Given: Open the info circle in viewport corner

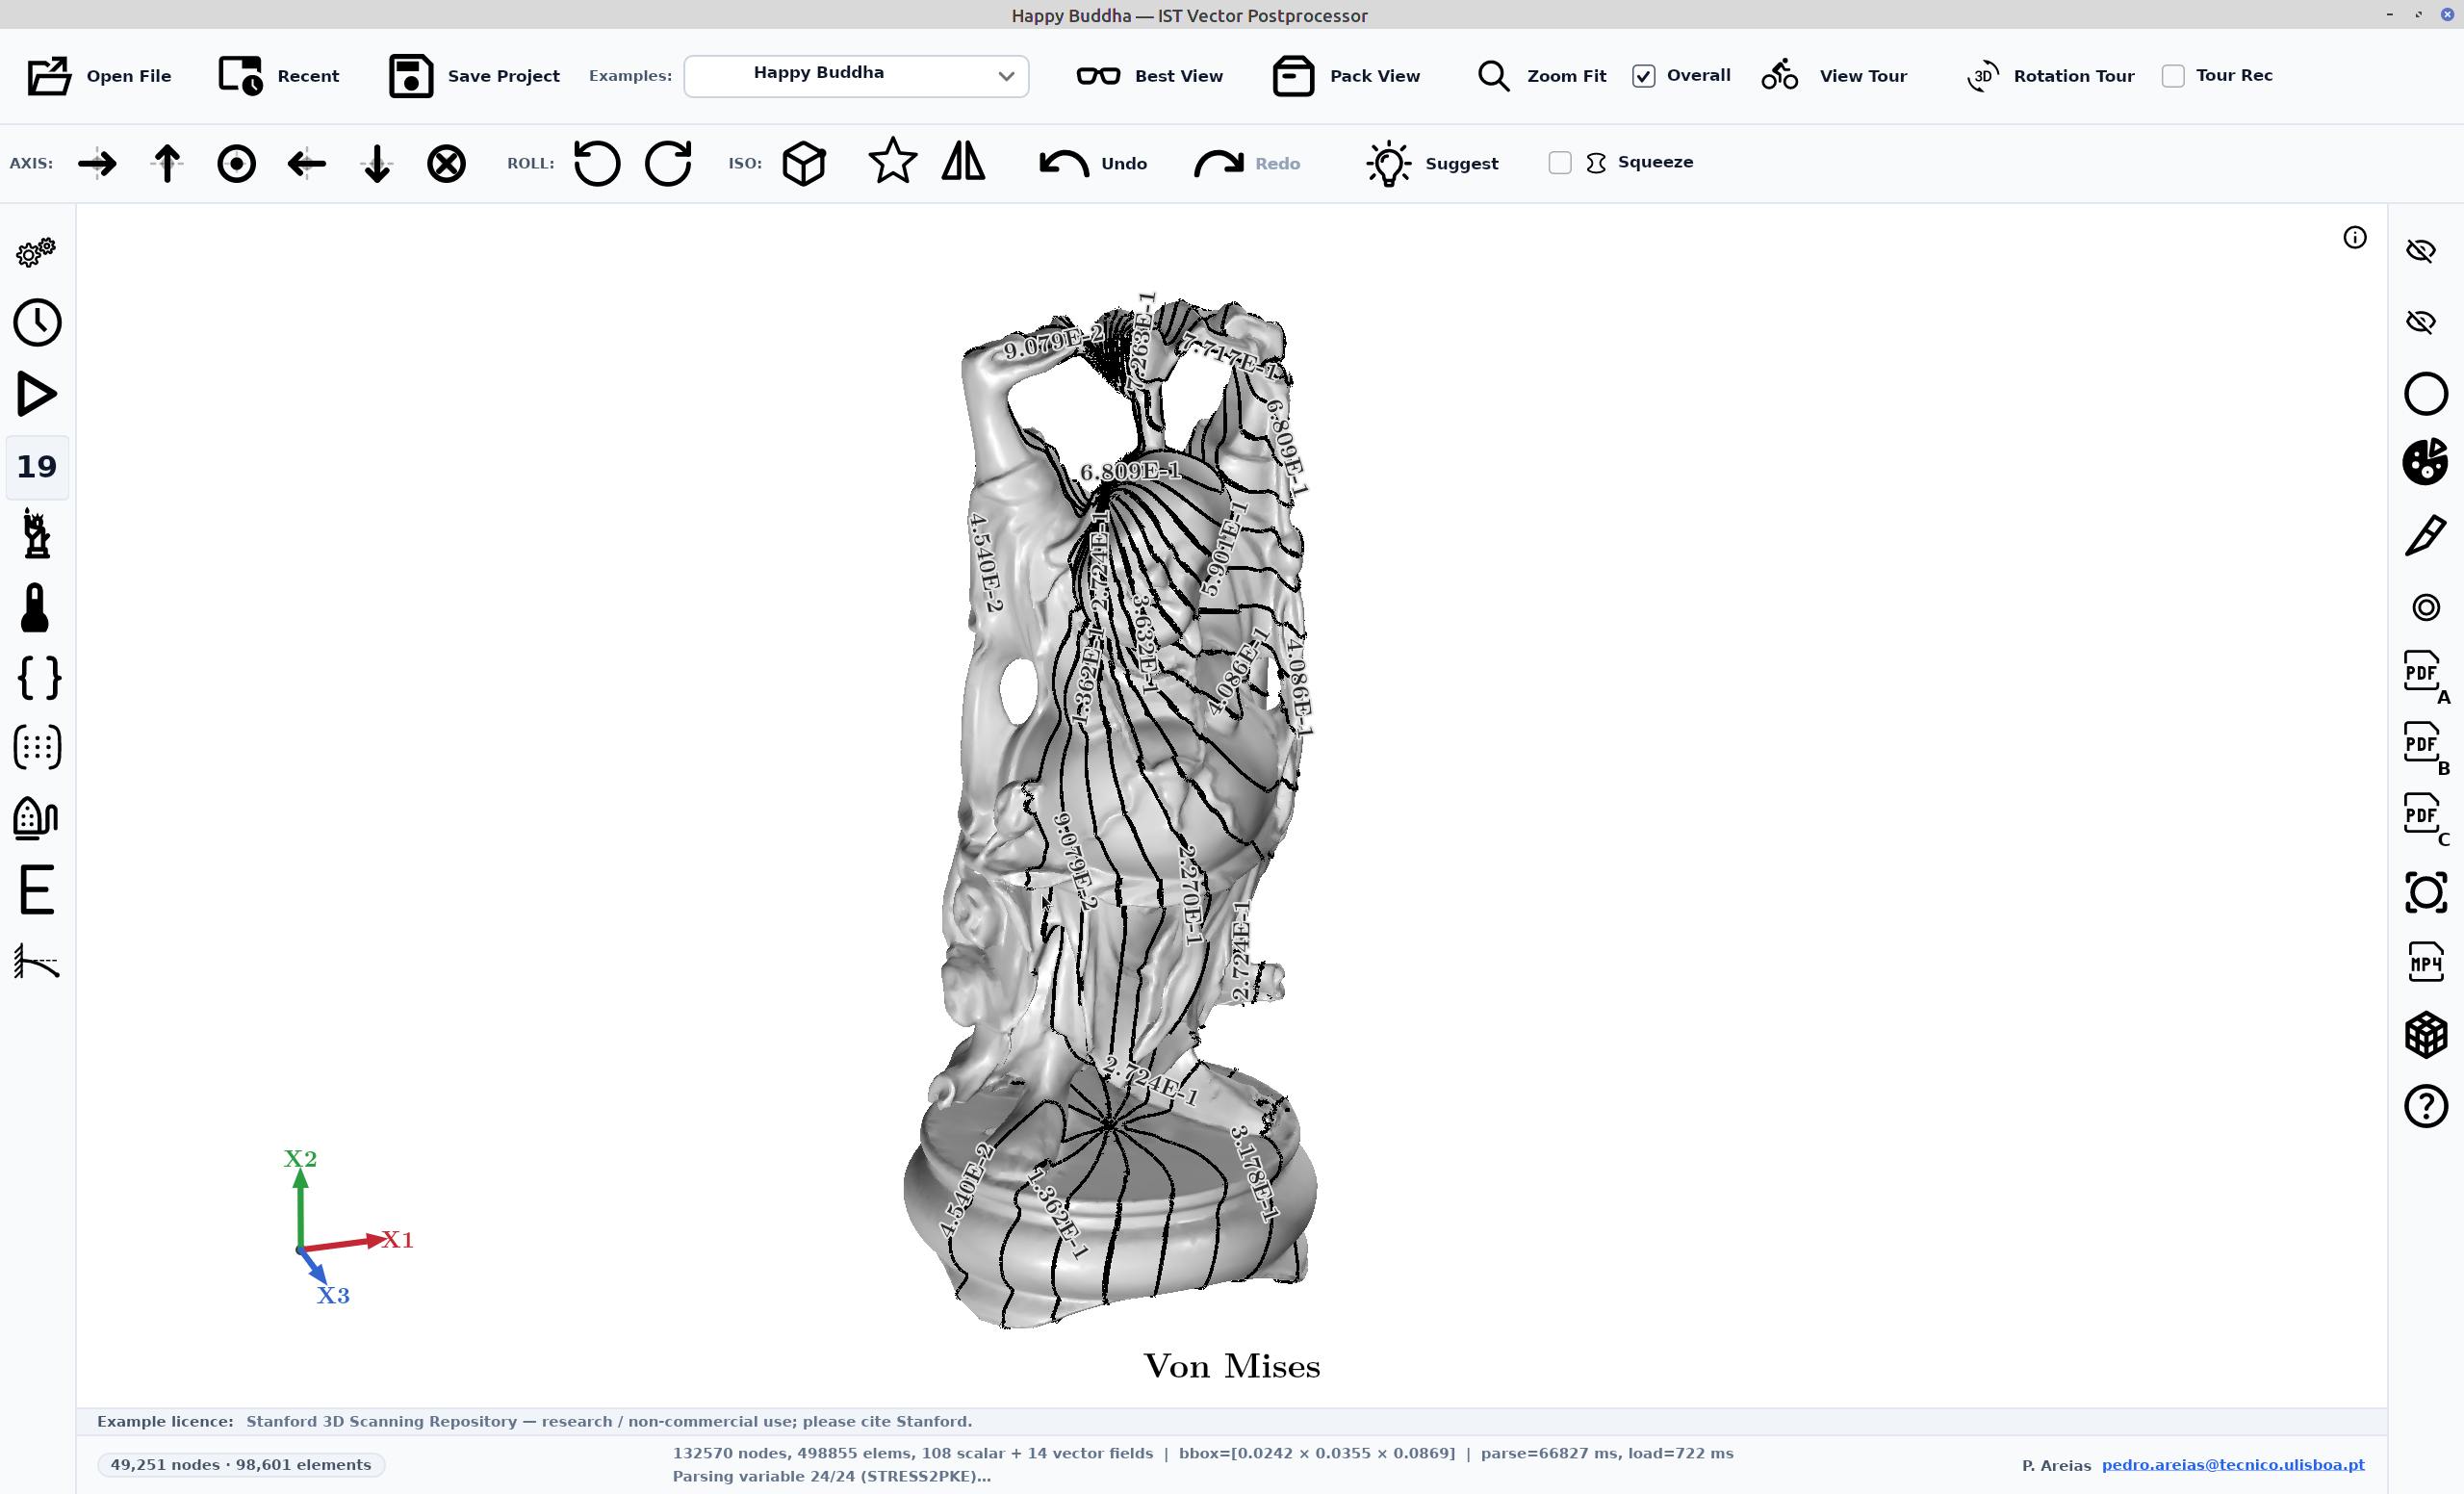Looking at the screenshot, I should pyautogui.click(x=2355, y=237).
